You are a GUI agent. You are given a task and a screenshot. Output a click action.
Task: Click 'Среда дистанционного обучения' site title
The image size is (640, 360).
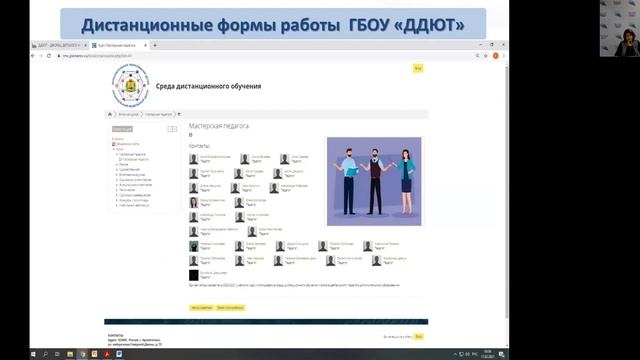pyautogui.click(x=208, y=86)
